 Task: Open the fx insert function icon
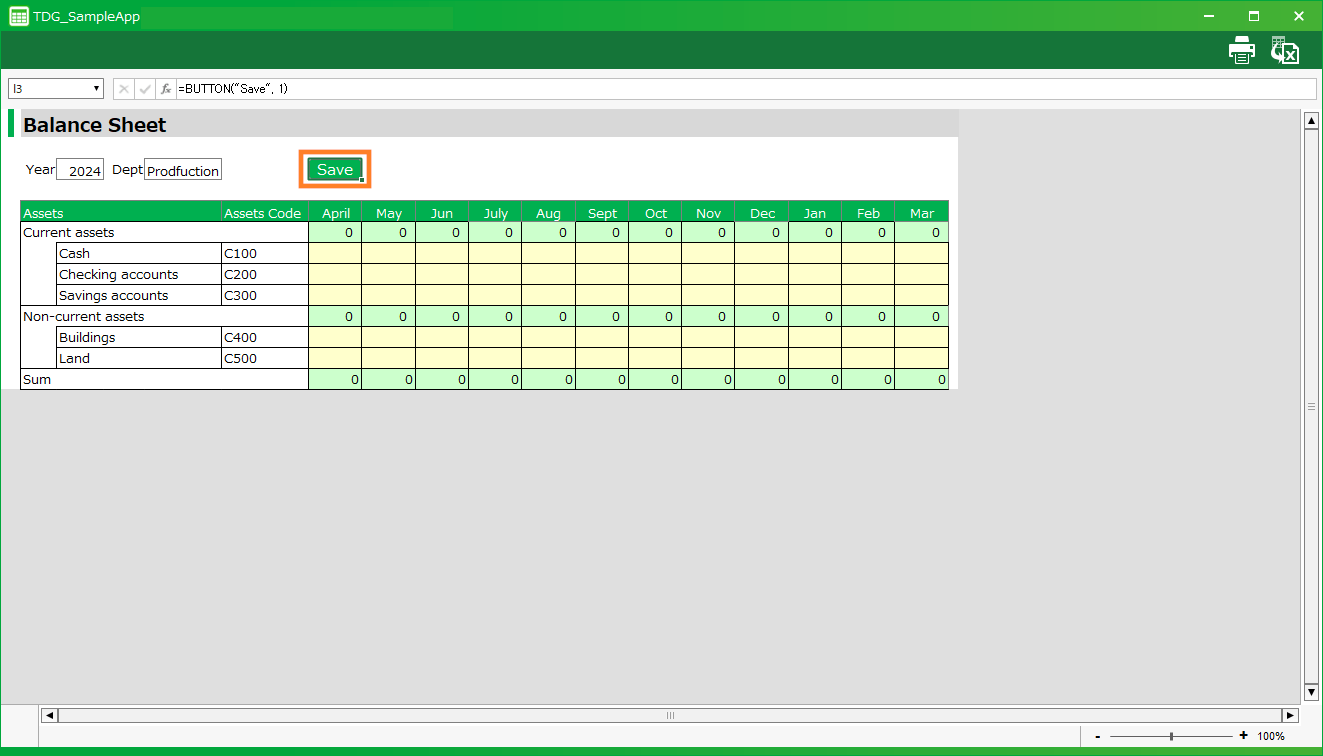click(x=166, y=89)
